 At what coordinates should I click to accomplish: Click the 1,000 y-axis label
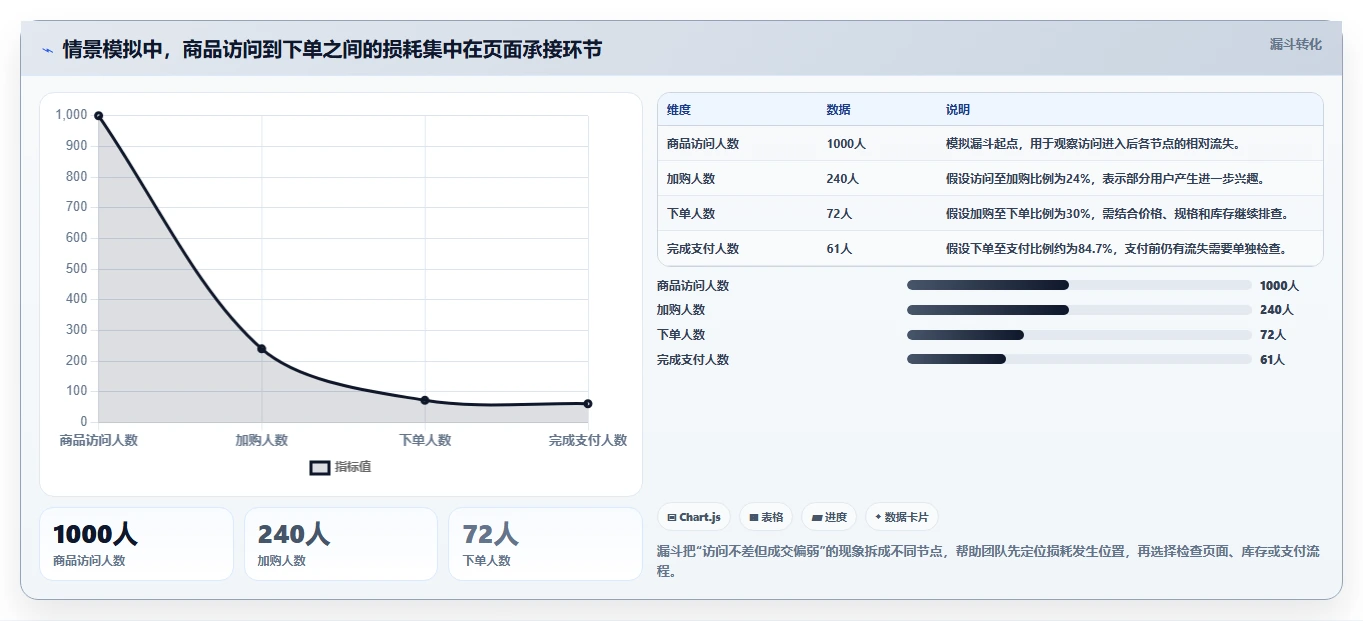tap(72, 115)
